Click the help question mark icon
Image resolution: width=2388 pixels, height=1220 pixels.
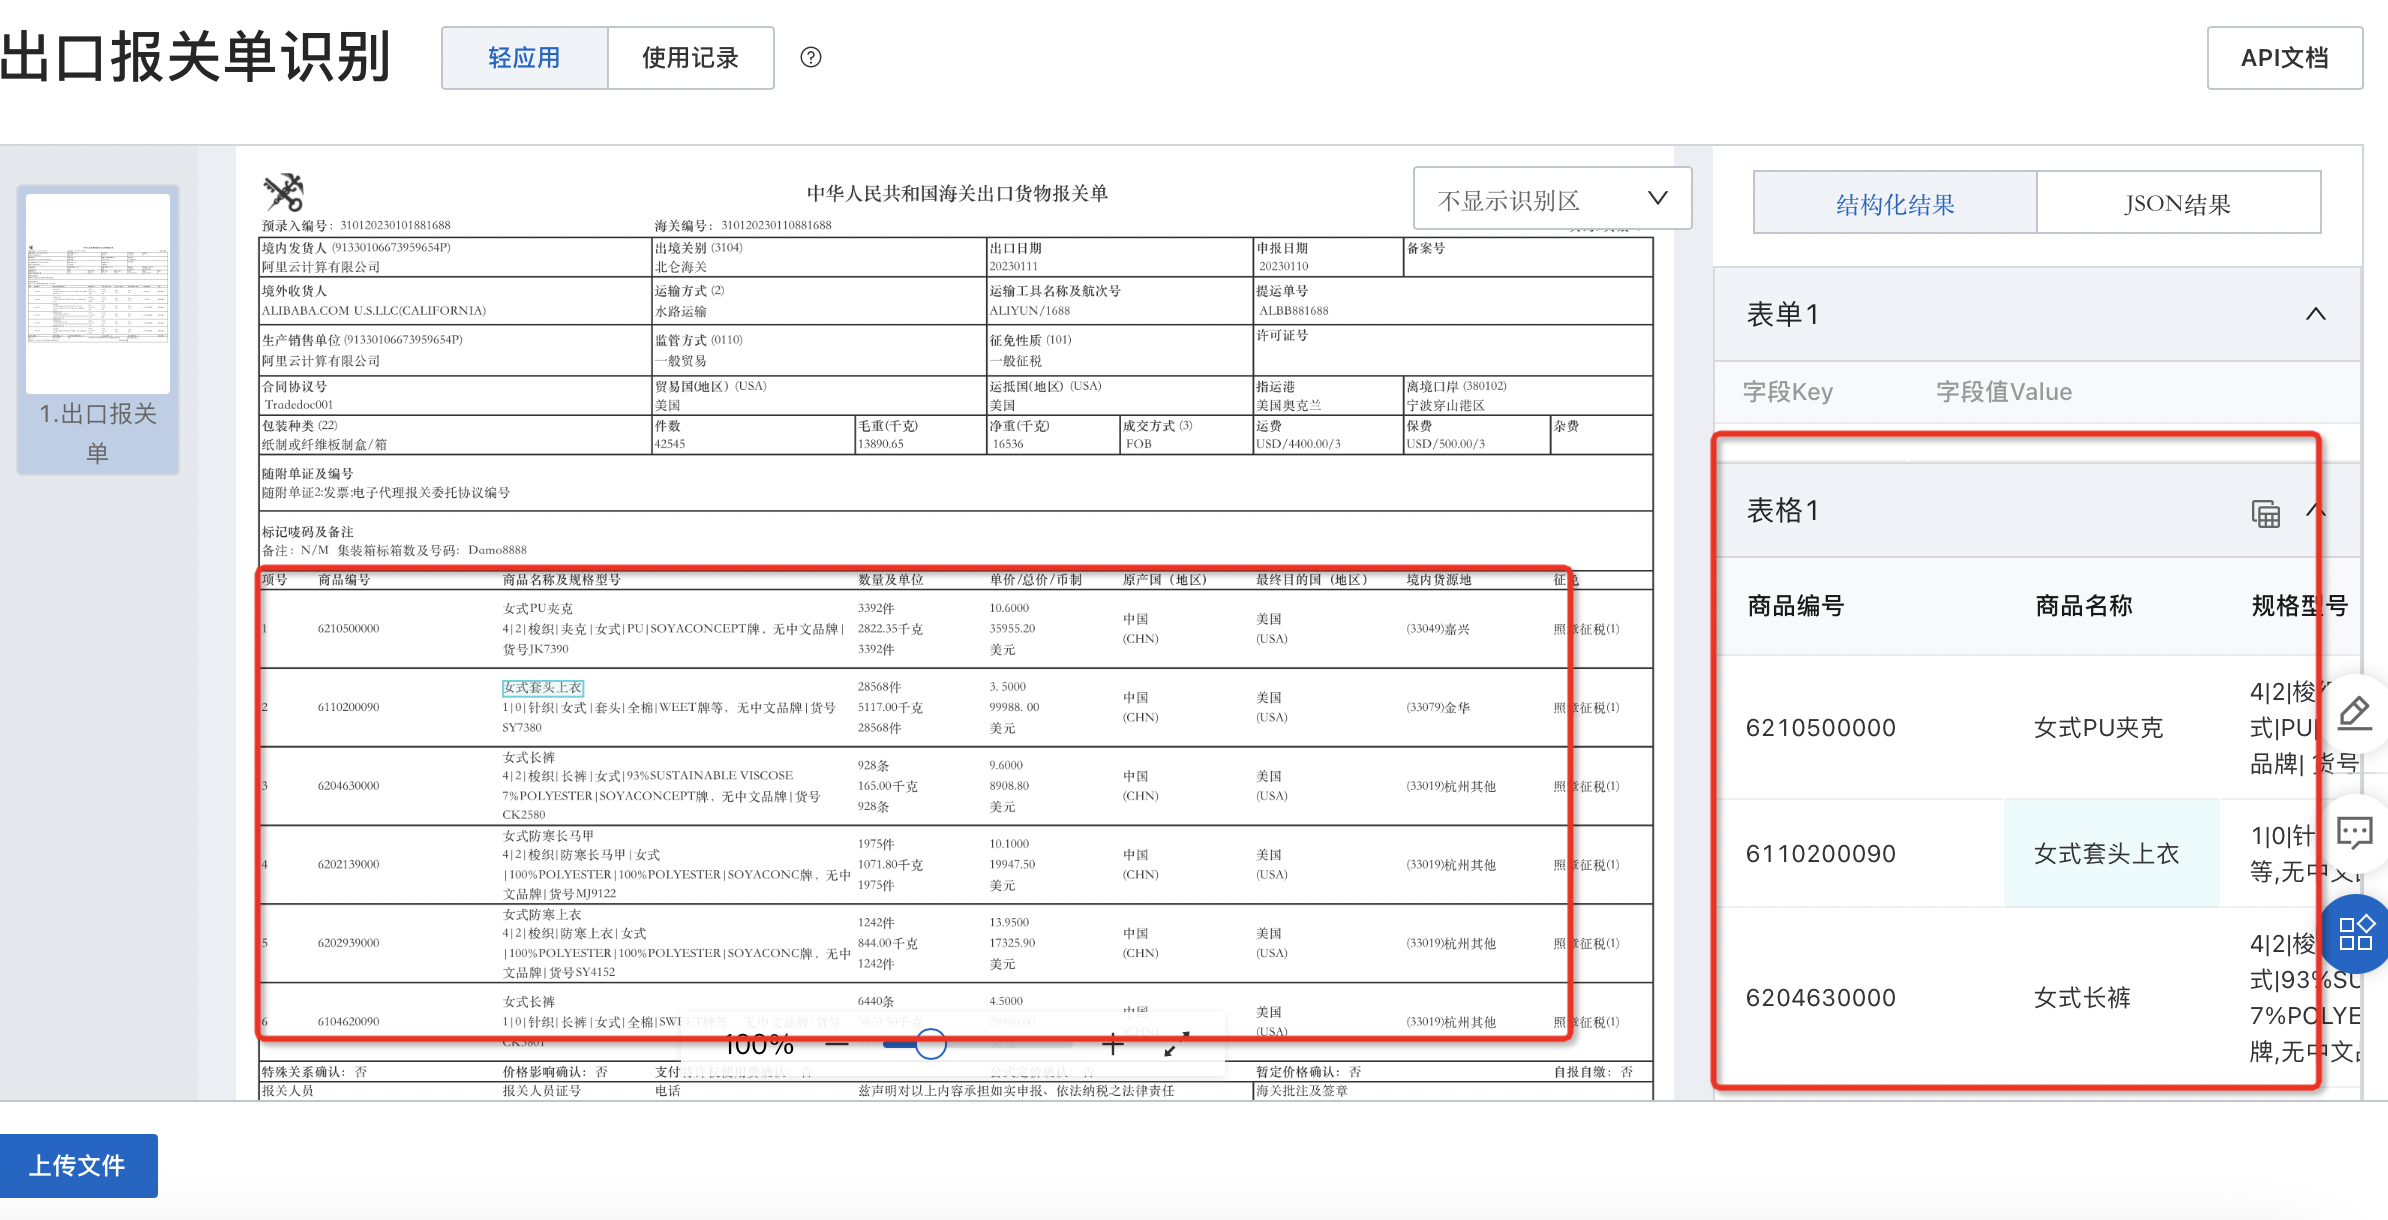click(811, 58)
